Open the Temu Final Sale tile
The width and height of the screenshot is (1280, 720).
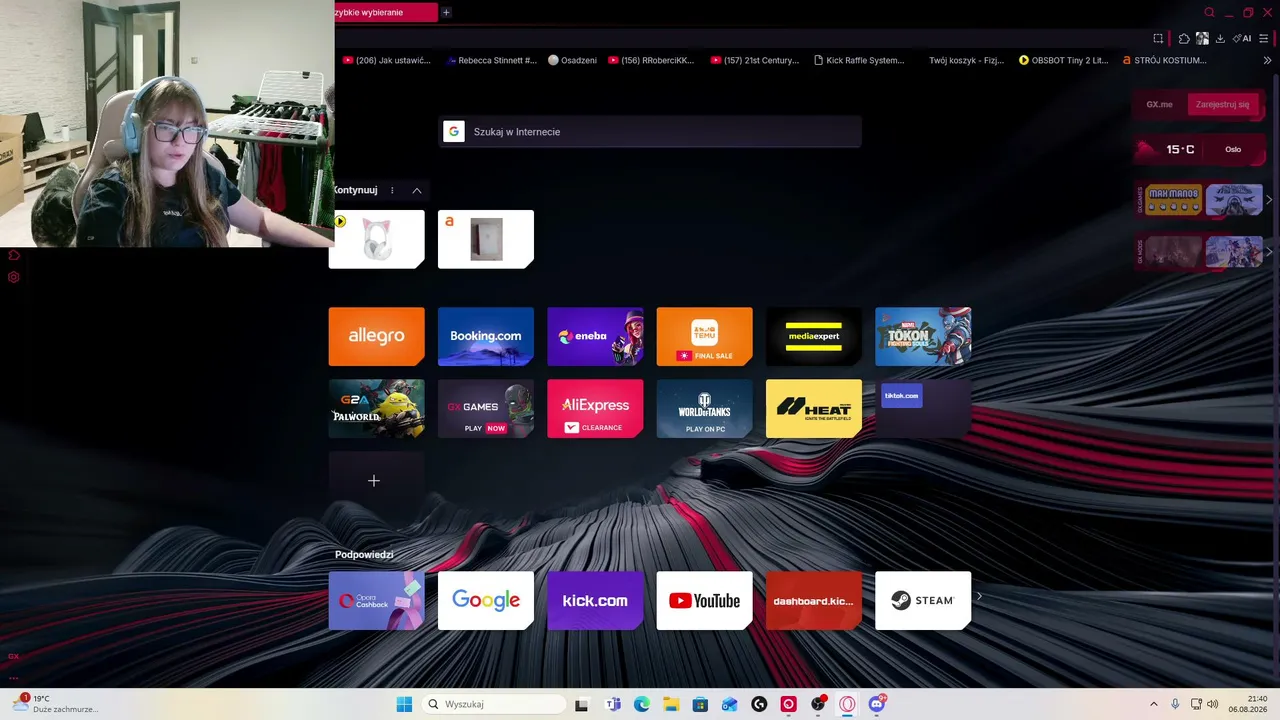click(x=704, y=336)
